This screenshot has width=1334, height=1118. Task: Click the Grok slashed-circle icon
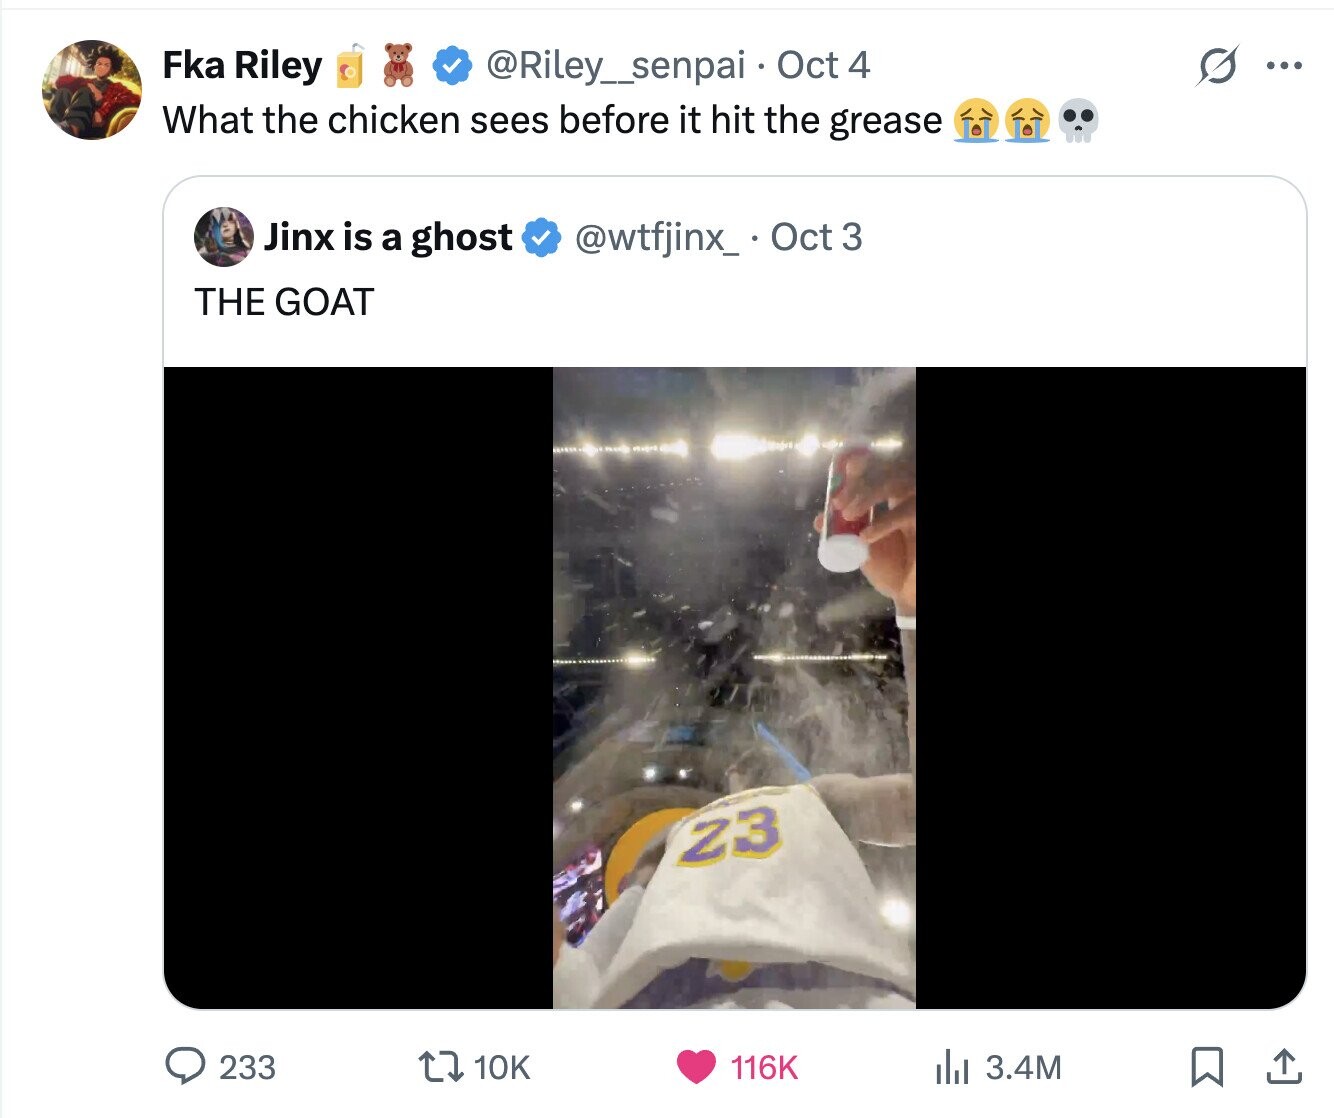(1217, 66)
